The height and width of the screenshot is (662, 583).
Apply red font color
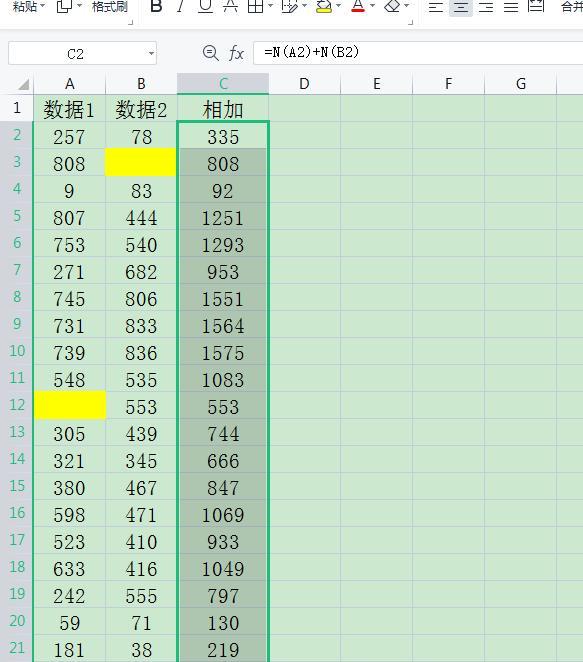358,6
